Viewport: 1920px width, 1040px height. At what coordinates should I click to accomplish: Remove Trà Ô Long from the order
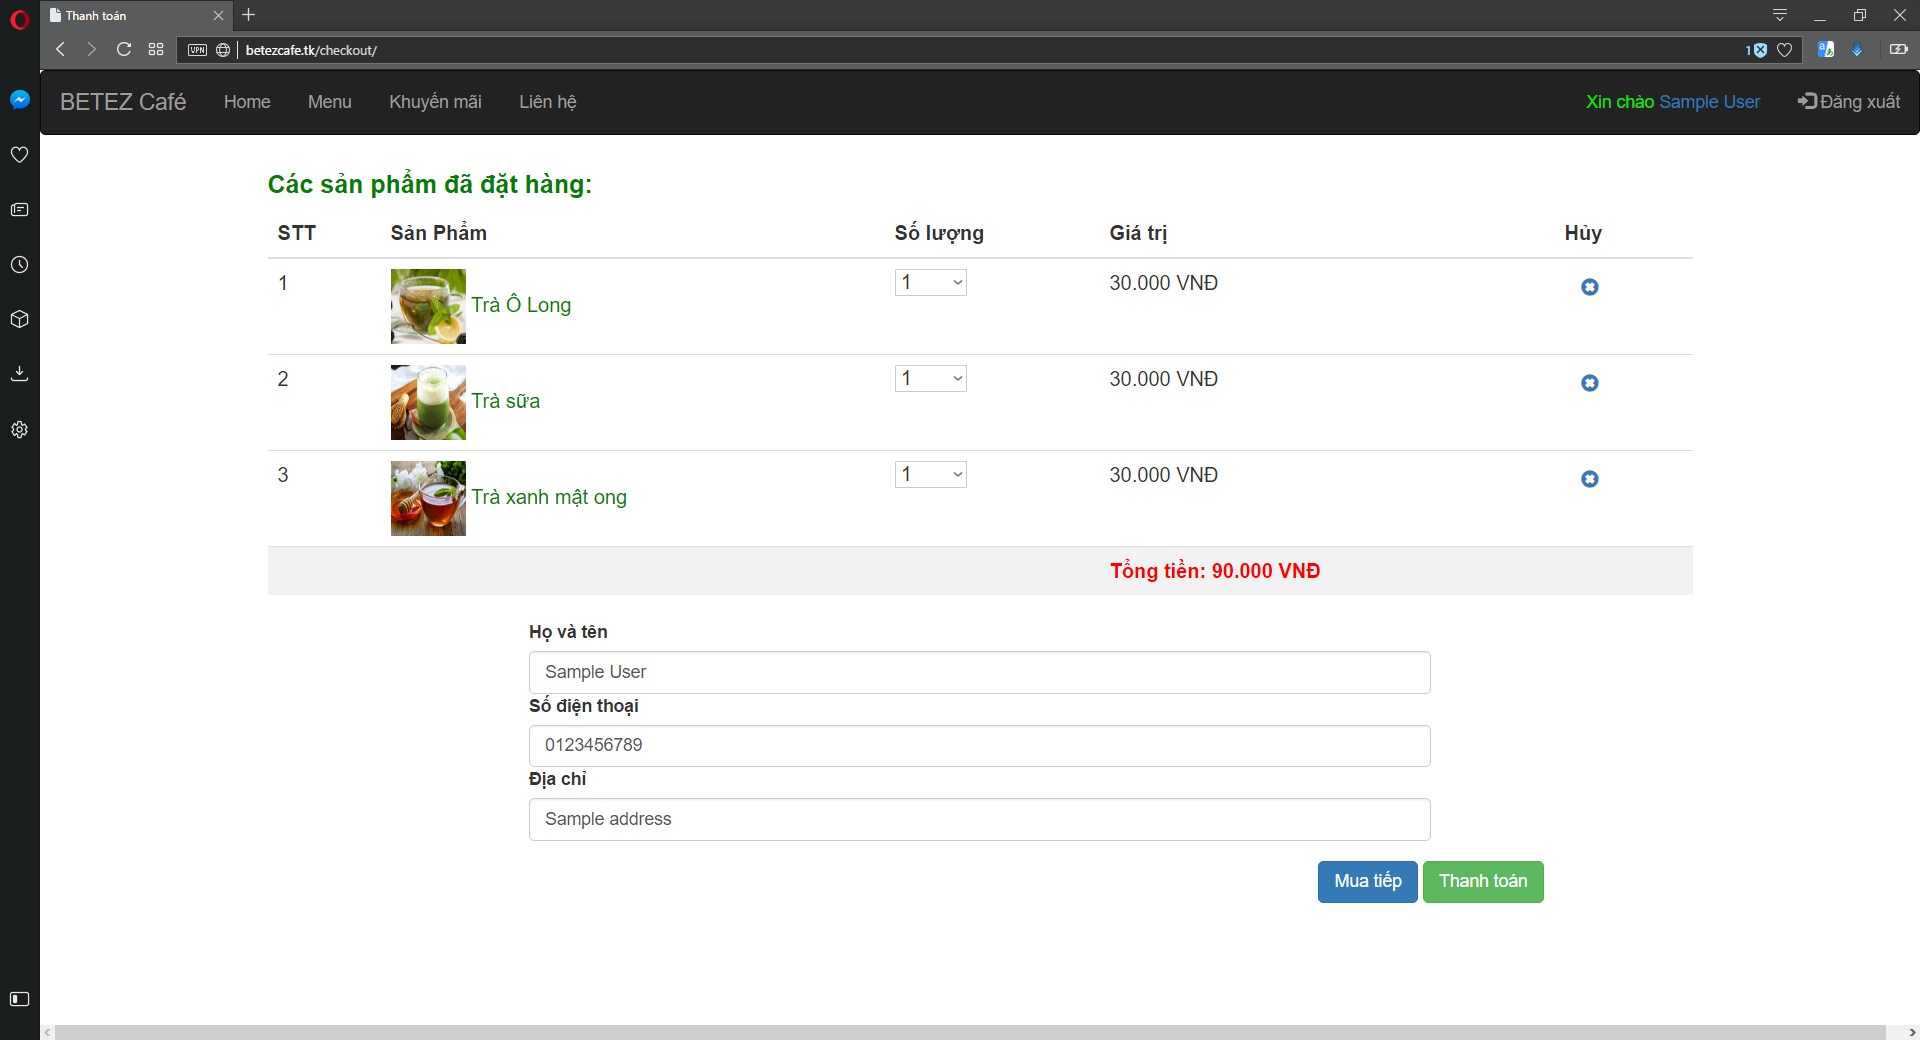[x=1589, y=287]
